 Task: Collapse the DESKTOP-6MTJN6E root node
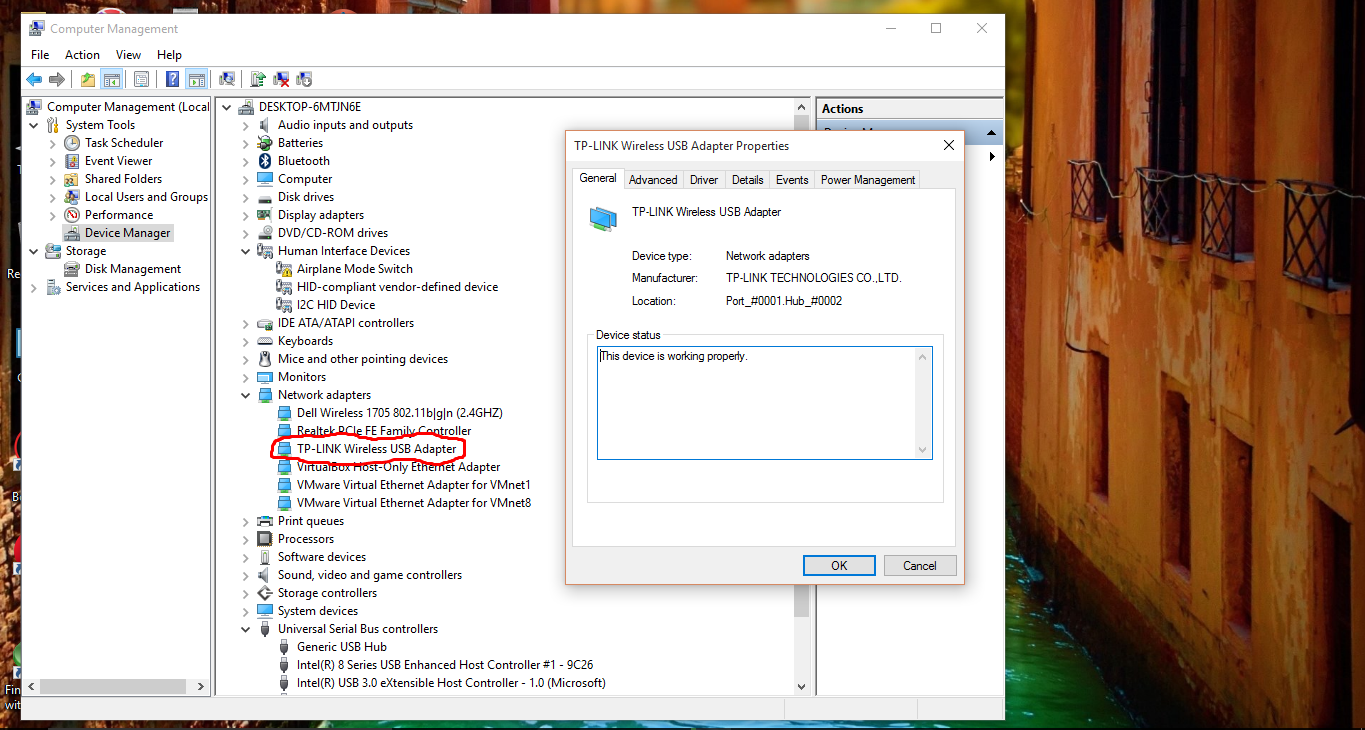(x=227, y=107)
